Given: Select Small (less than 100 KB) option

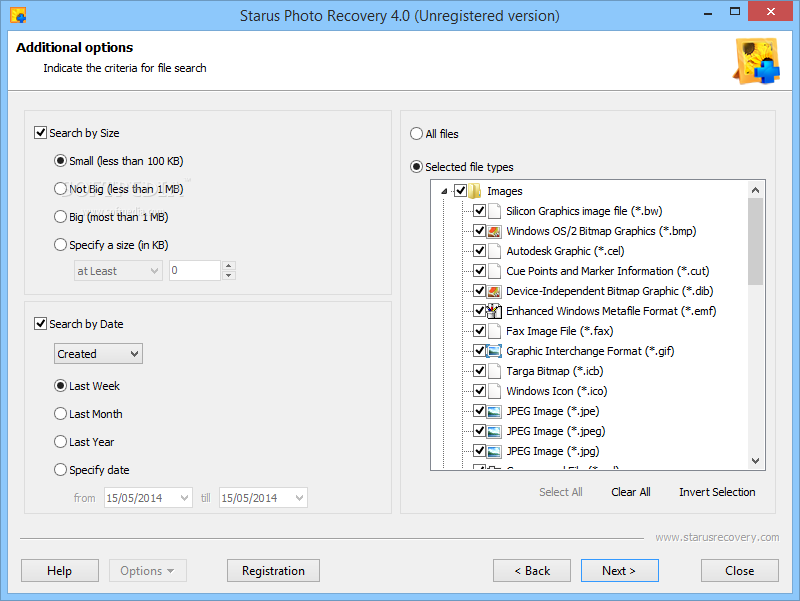Looking at the screenshot, I should pyautogui.click(x=60, y=161).
